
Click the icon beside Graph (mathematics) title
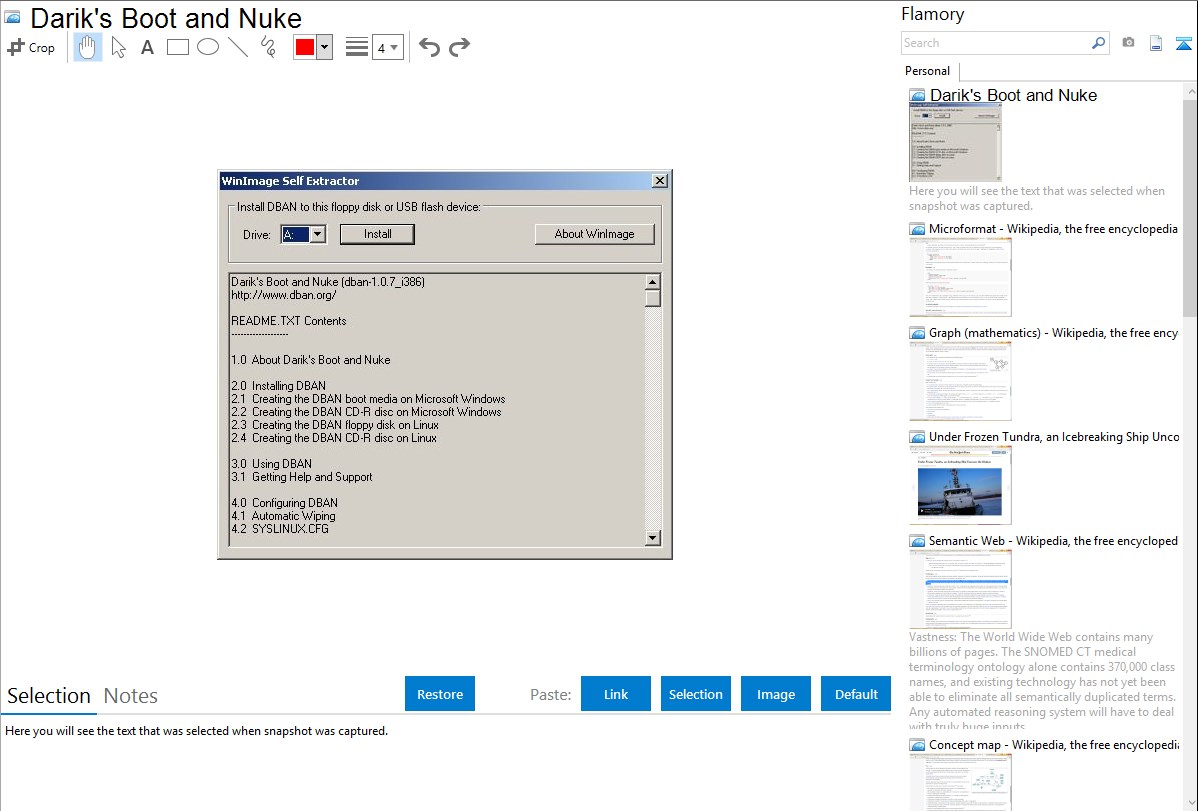click(917, 333)
